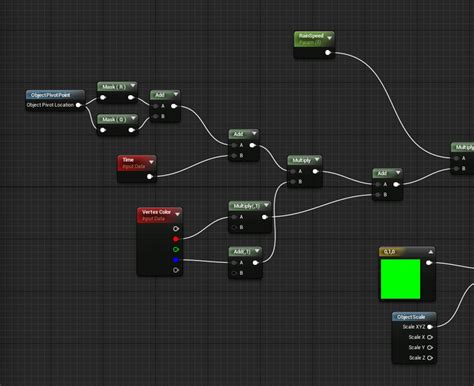Click the blue B output pin on Vertex Color
The image size is (474, 386).
pyautogui.click(x=176, y=260)
